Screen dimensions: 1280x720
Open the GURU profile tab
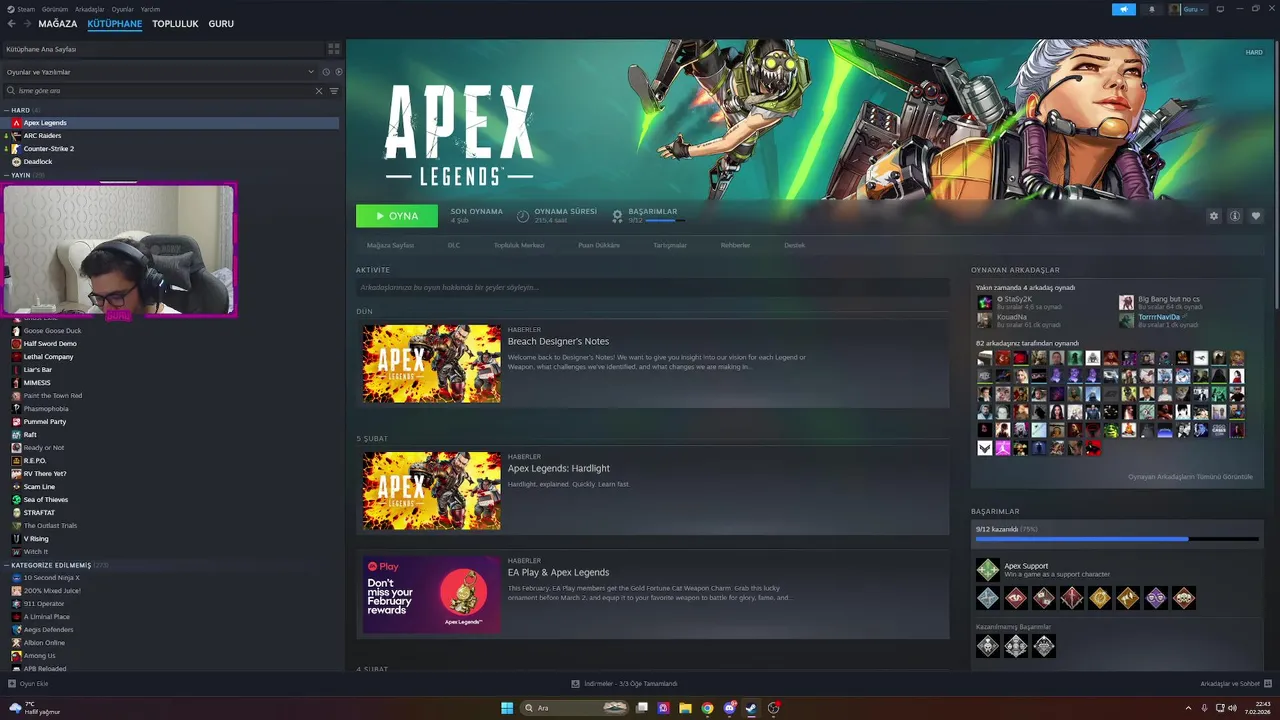click(x=221, y=24)
